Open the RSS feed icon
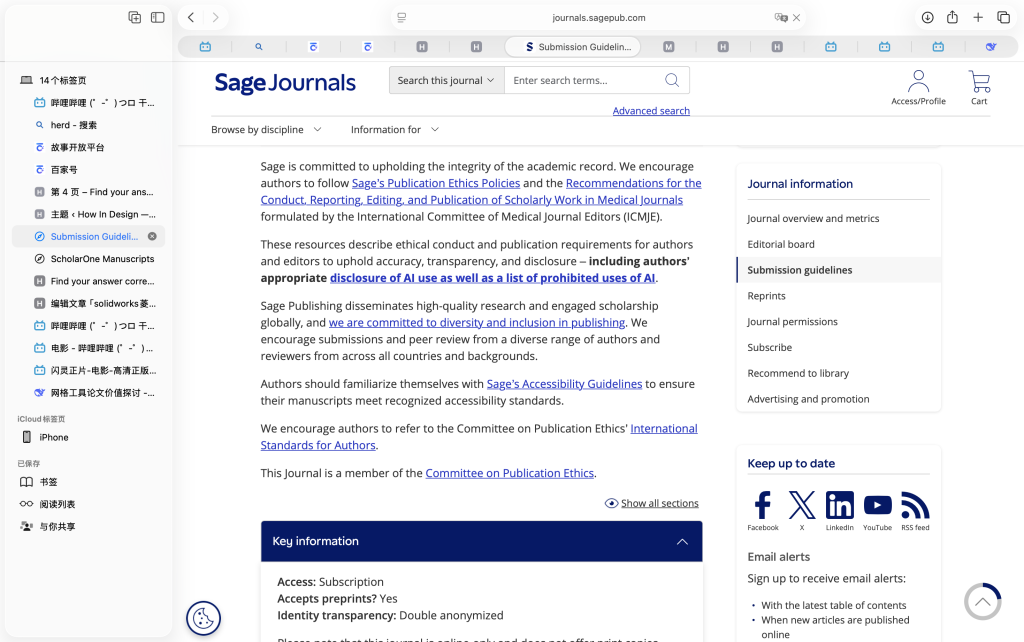 tap(915, 506)
